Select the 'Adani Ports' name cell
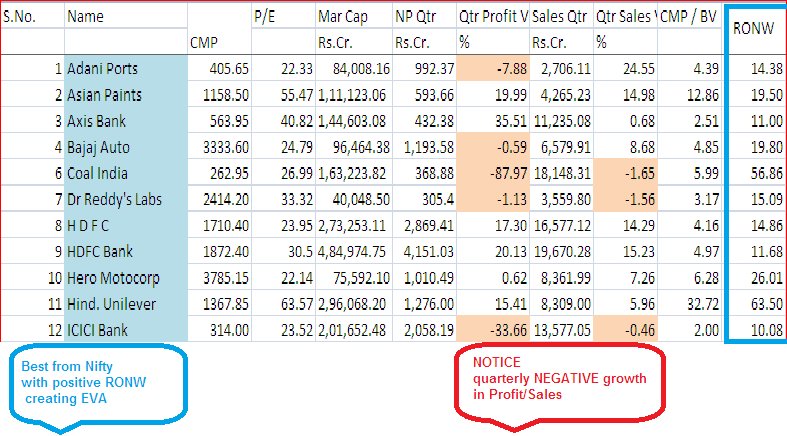This screenshot has width=787, height=436. [126, 68]
